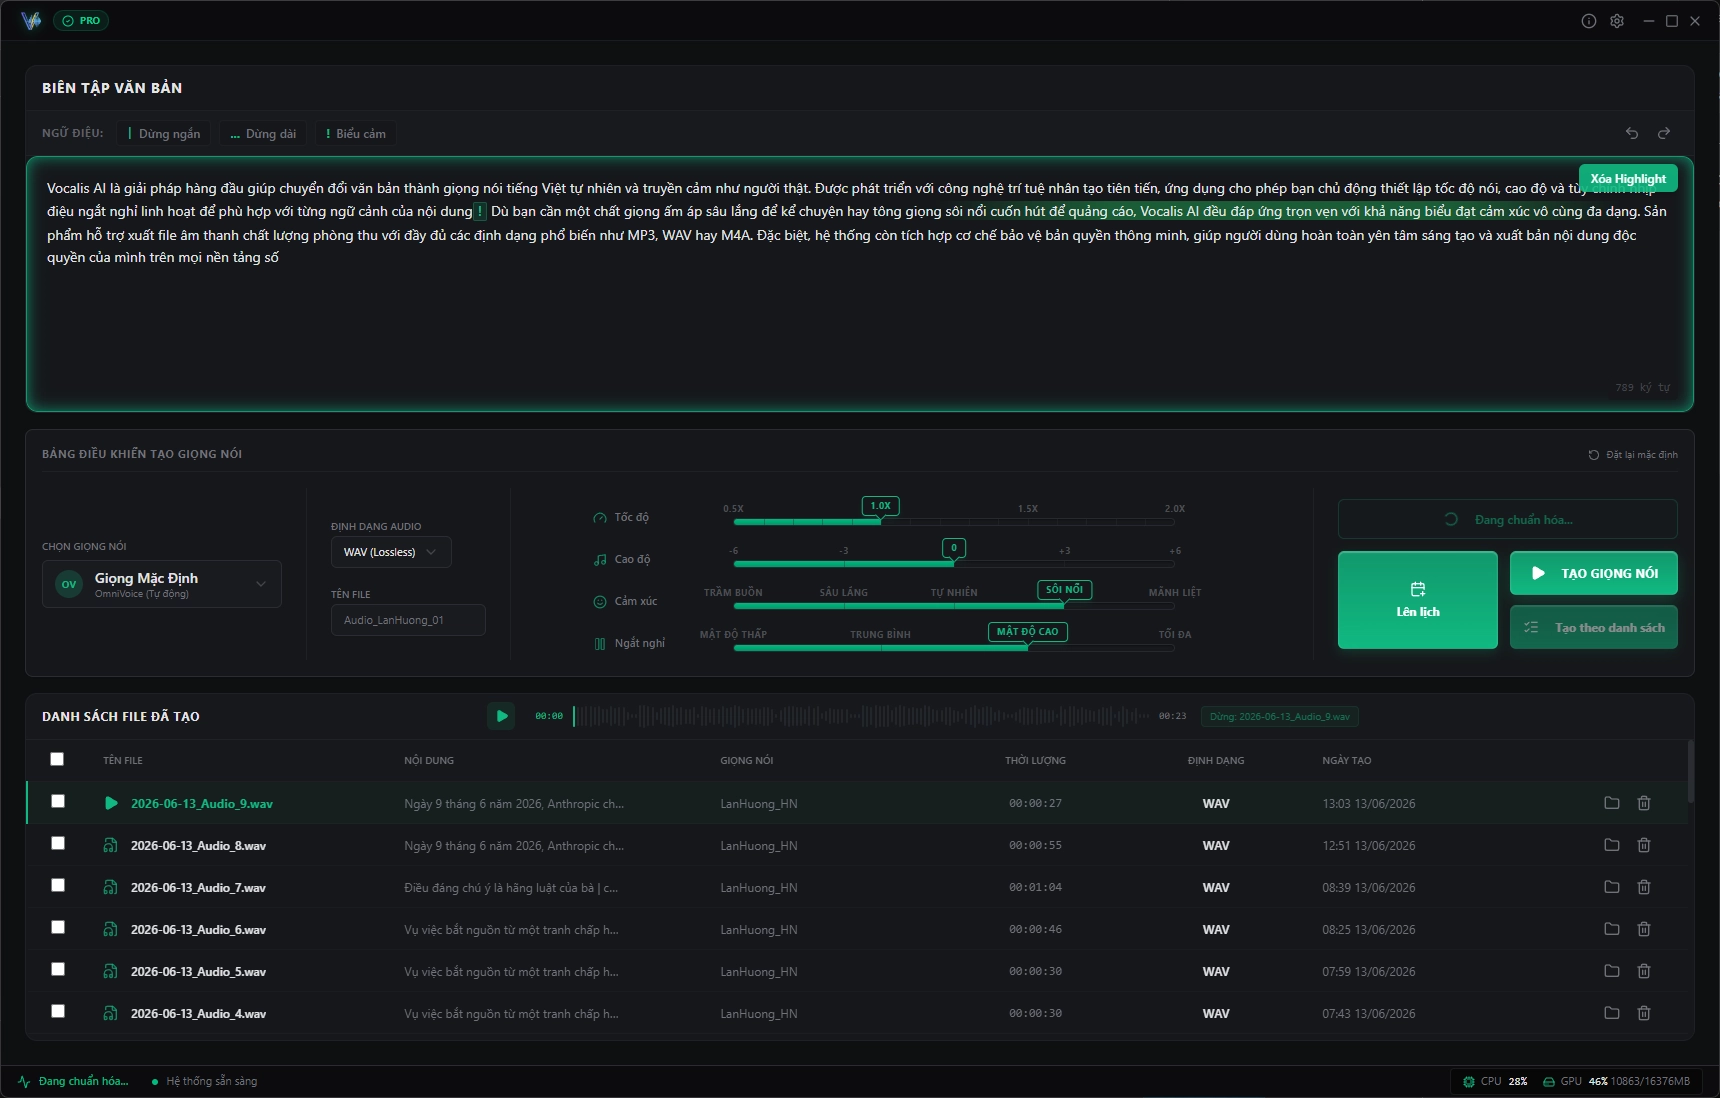Check the box for 2026-06-13_Audio_9.wav
Screen dimensions: 1720x1098
point(58,801)
